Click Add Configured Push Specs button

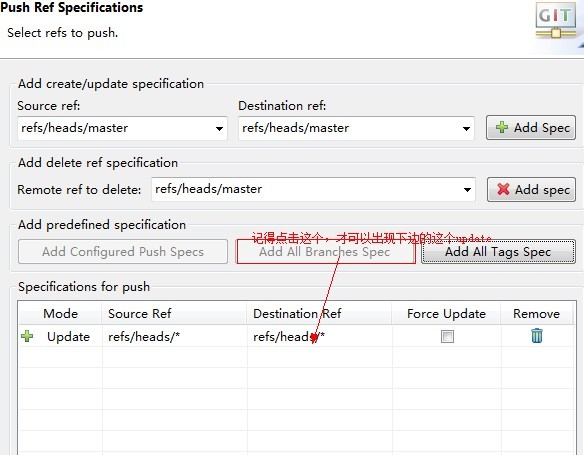click(x=123, y=252)
